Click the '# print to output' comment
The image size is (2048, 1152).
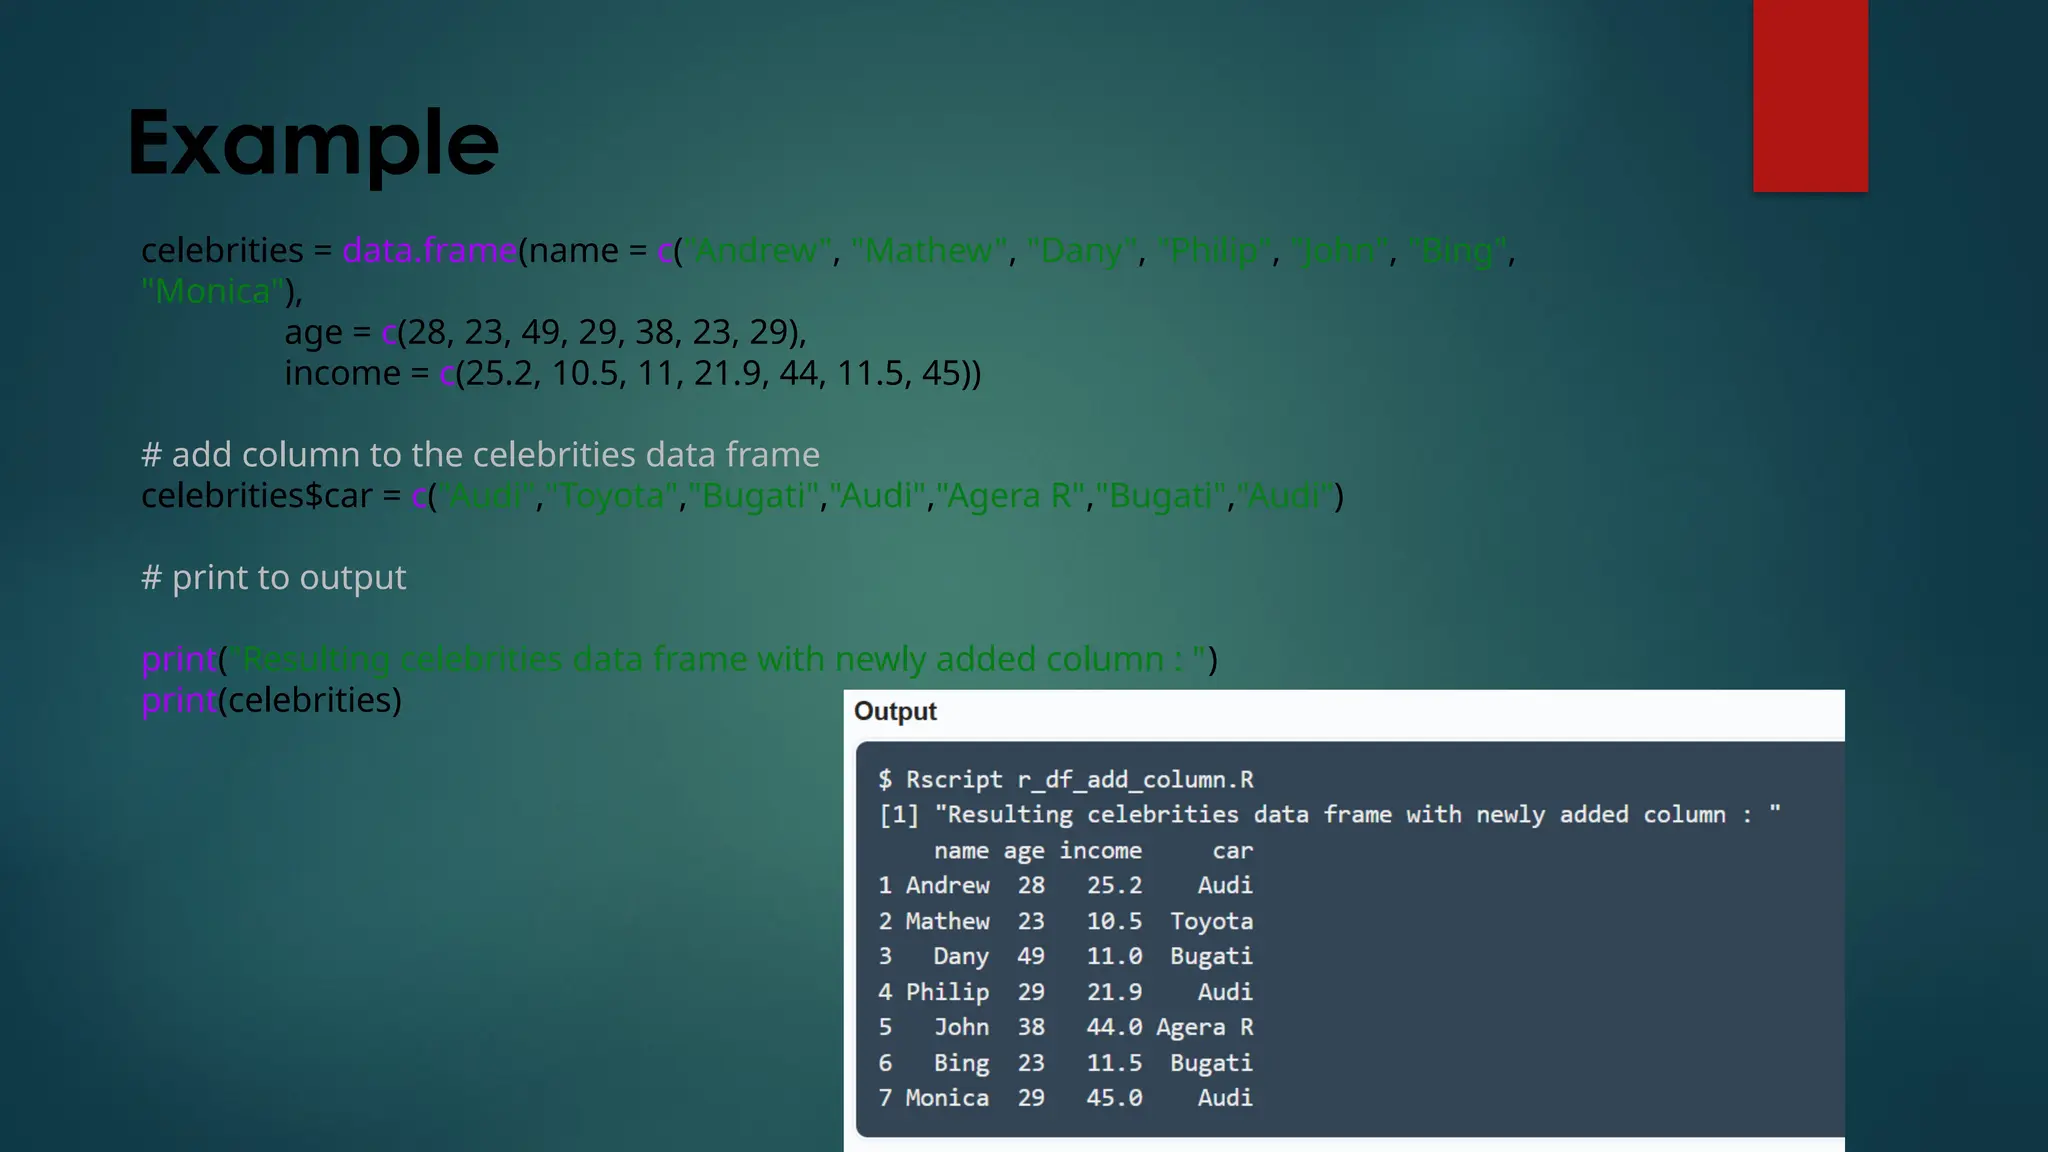(x=274, y=578)
